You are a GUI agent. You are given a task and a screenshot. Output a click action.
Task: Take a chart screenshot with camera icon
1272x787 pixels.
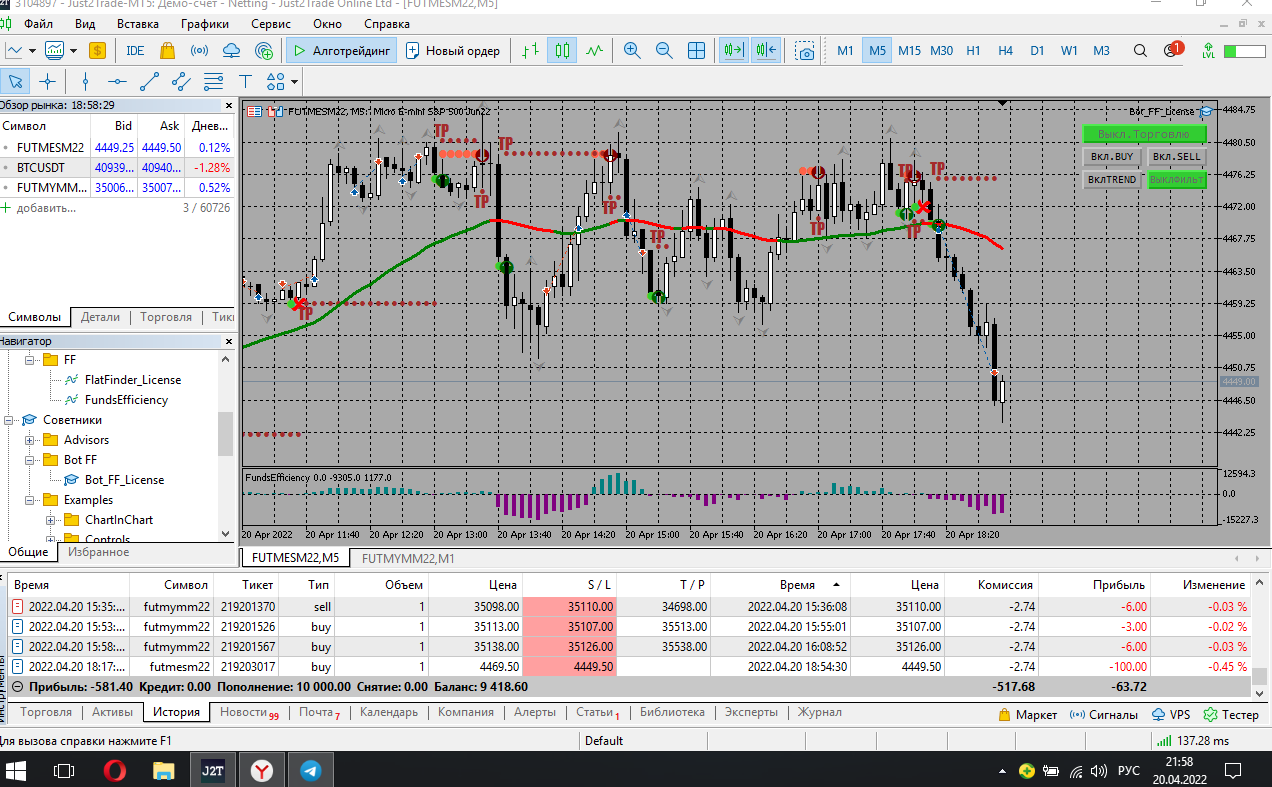coord(805,50)
